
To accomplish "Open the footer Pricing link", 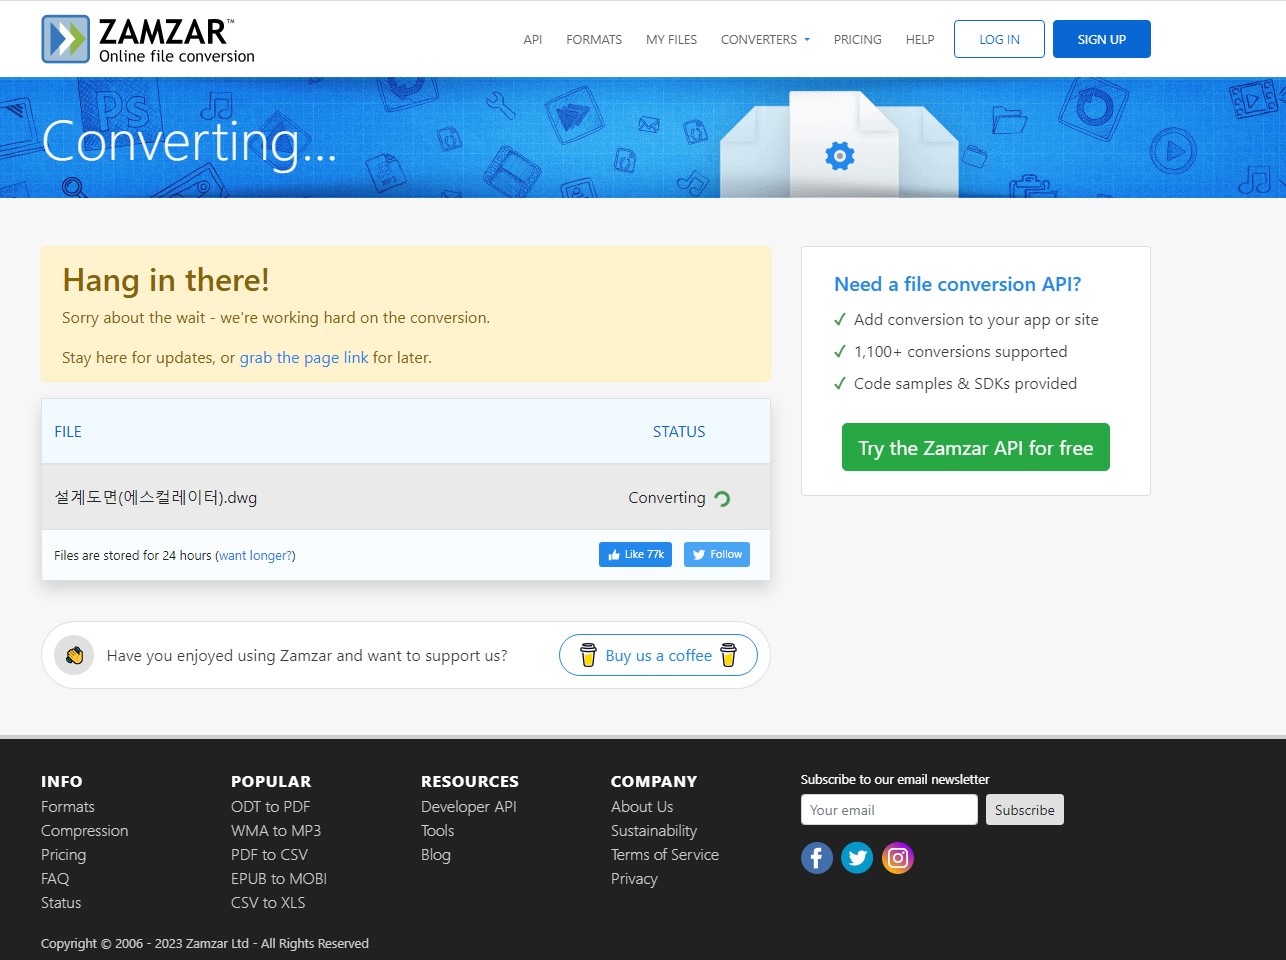I will pos(63,855).
